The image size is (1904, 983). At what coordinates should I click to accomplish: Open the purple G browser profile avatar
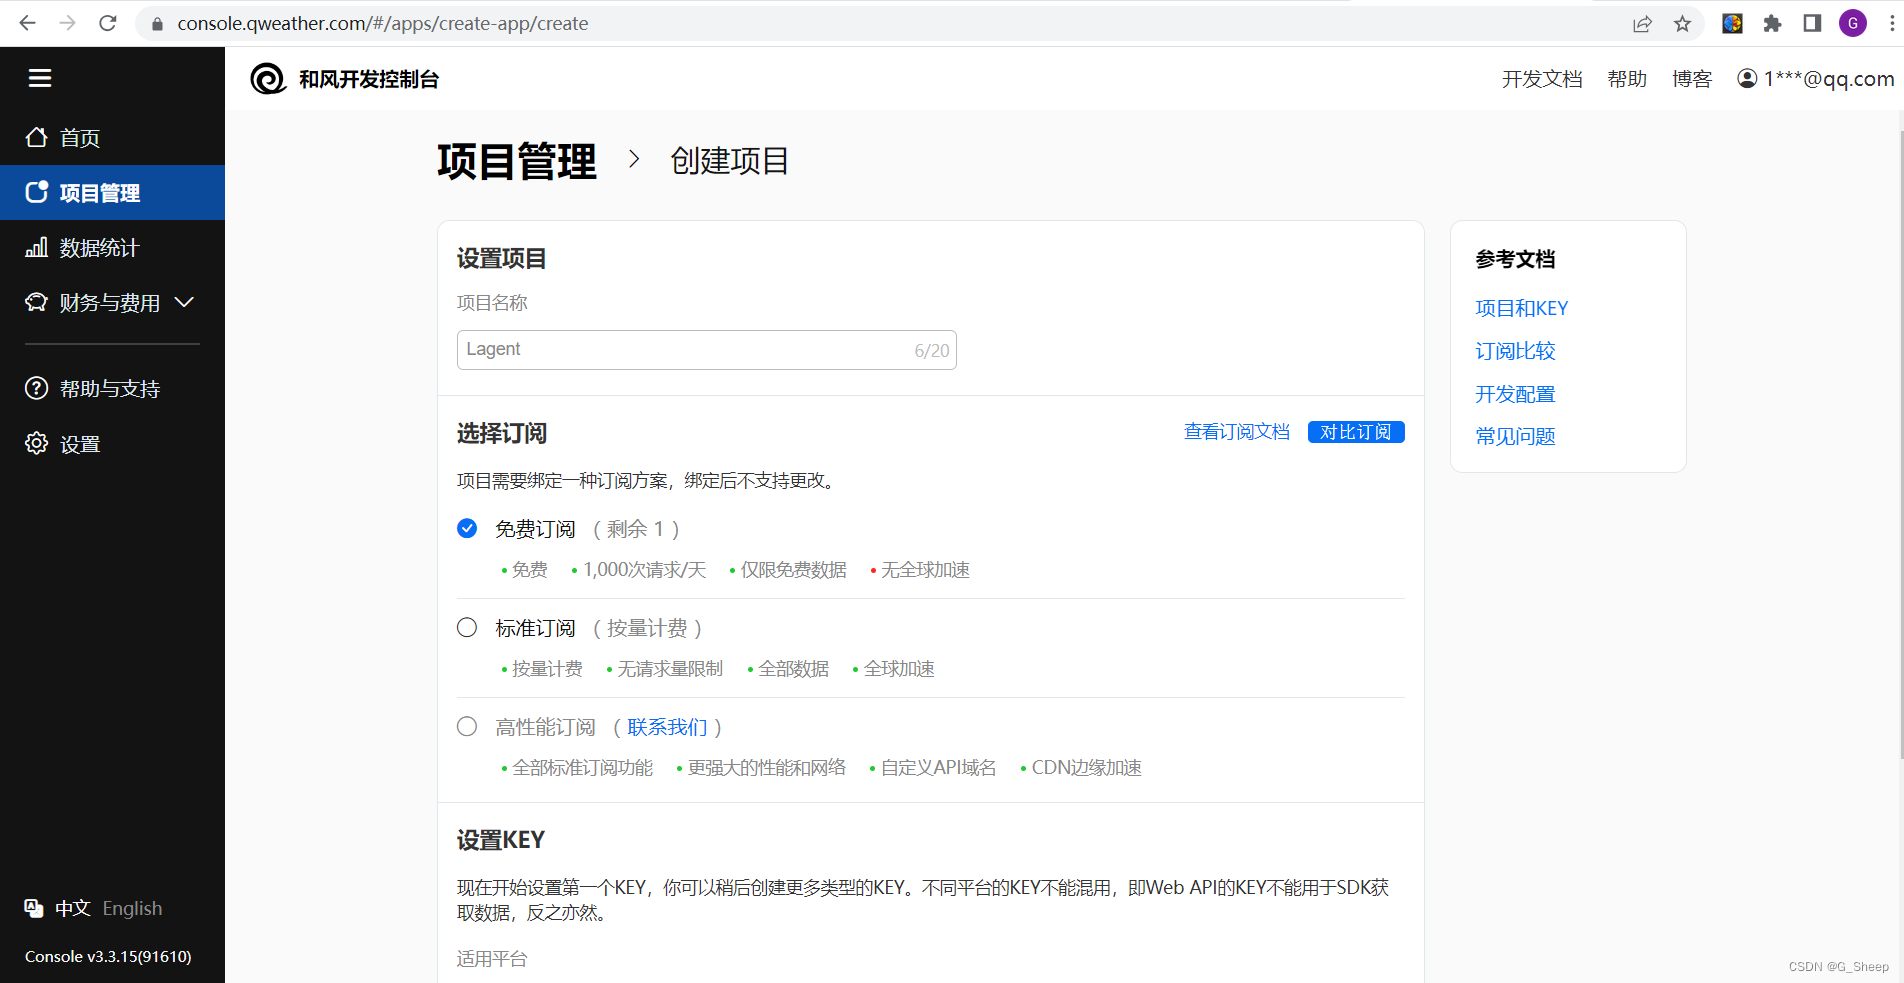pos(1853,23)
